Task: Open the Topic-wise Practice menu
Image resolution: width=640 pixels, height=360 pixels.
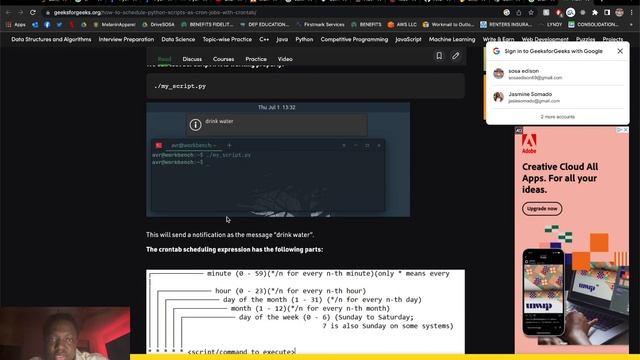Action: (227, 40)
